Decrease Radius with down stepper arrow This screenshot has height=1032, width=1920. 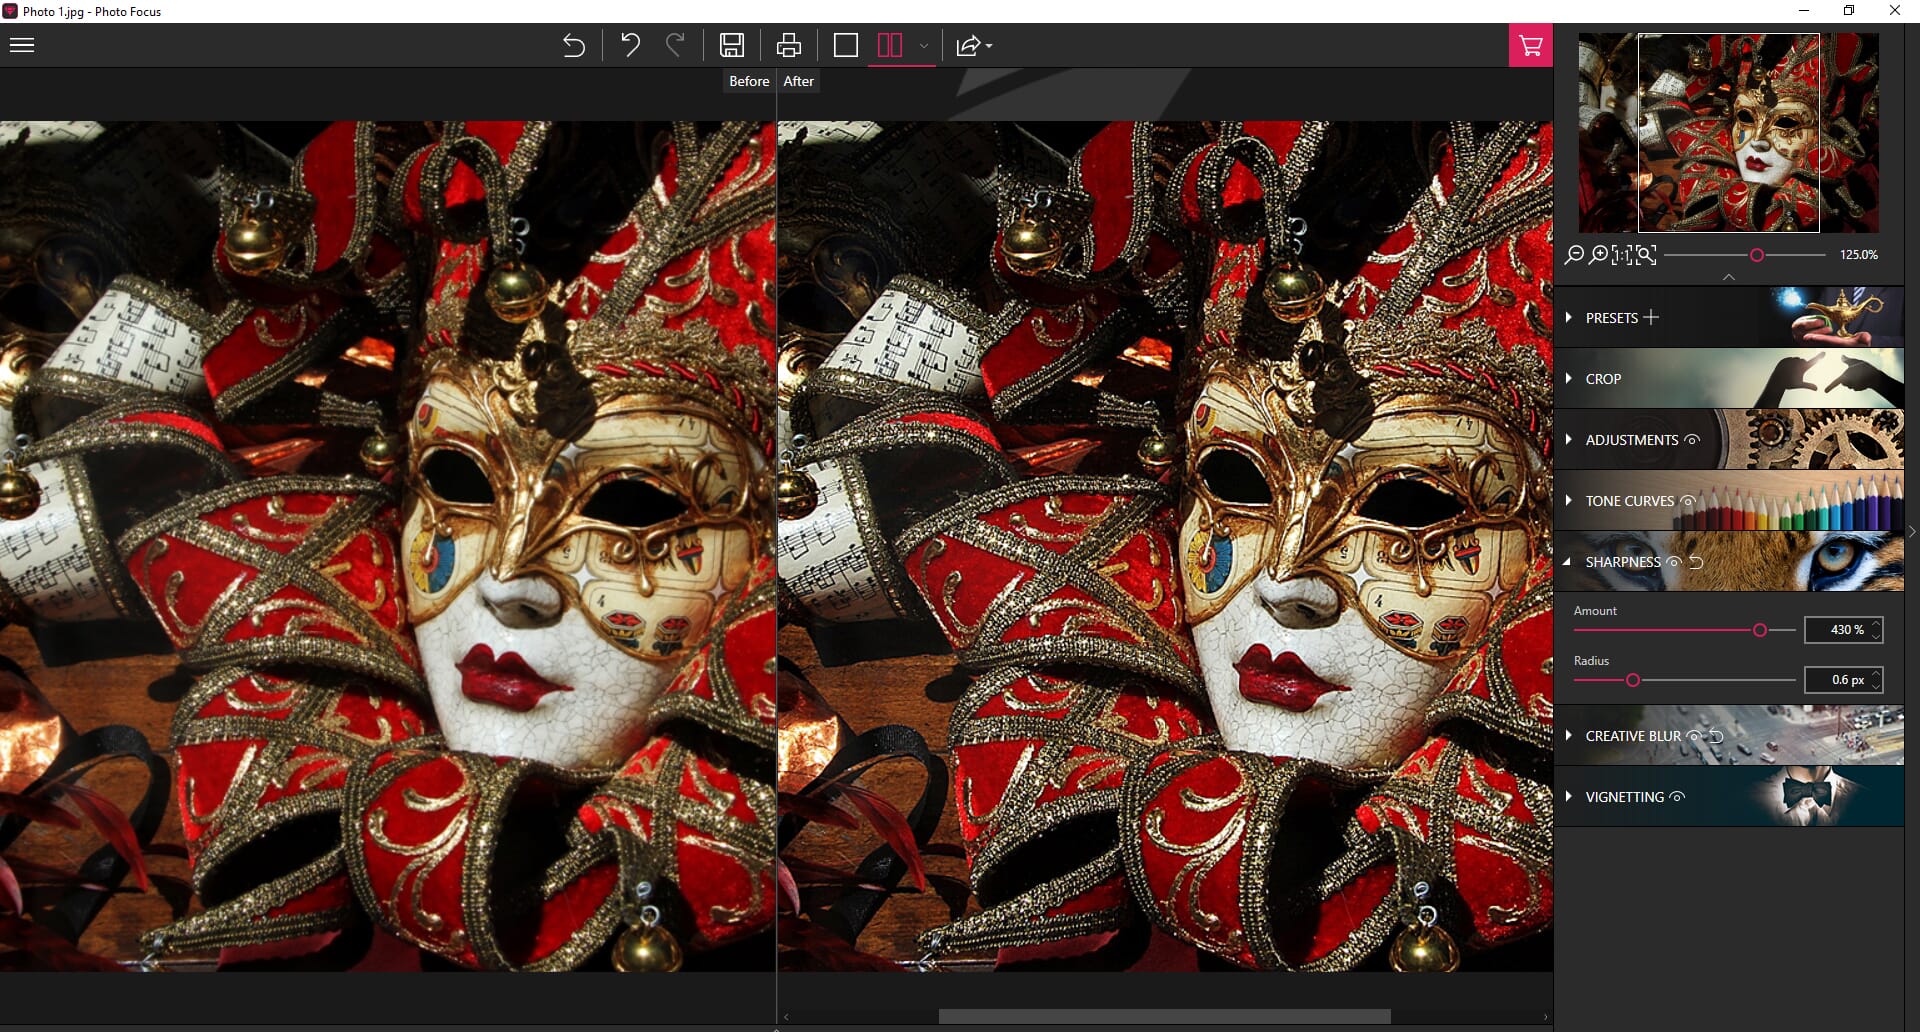coord(1877,686)
